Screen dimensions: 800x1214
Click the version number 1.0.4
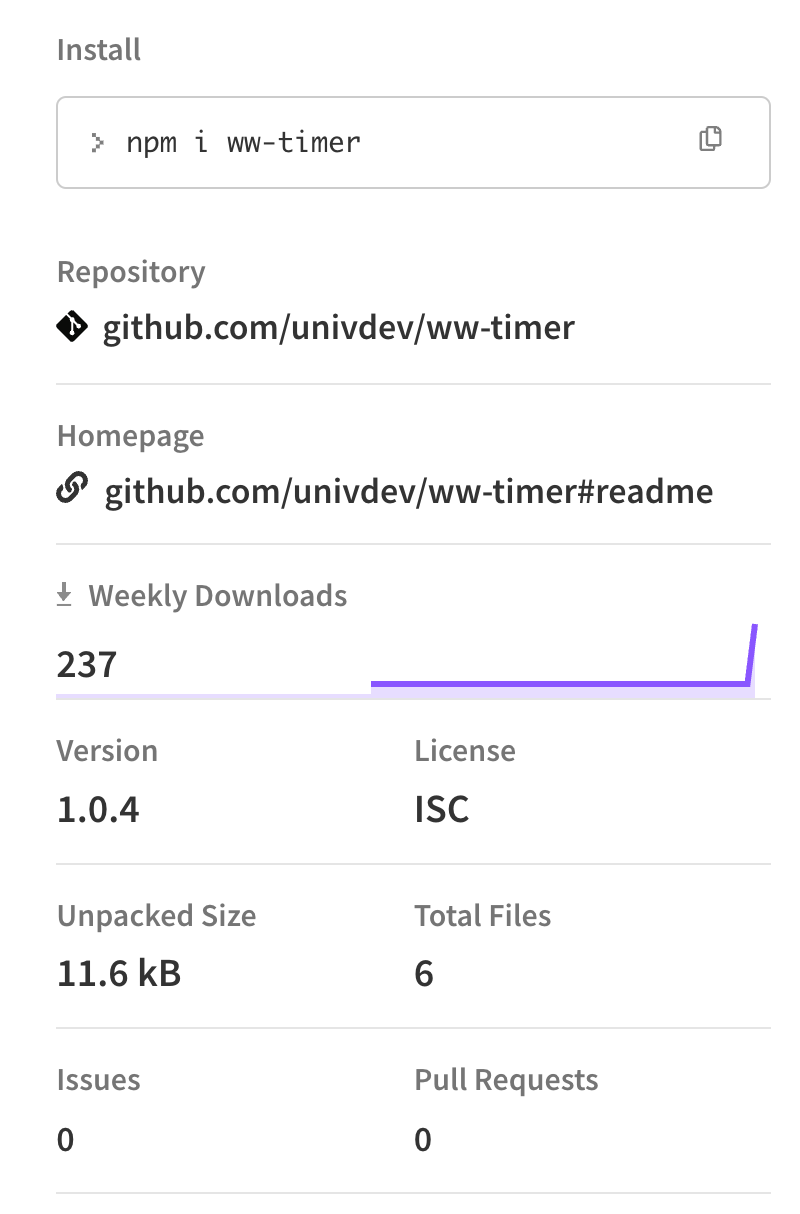[x=98, y=809]
